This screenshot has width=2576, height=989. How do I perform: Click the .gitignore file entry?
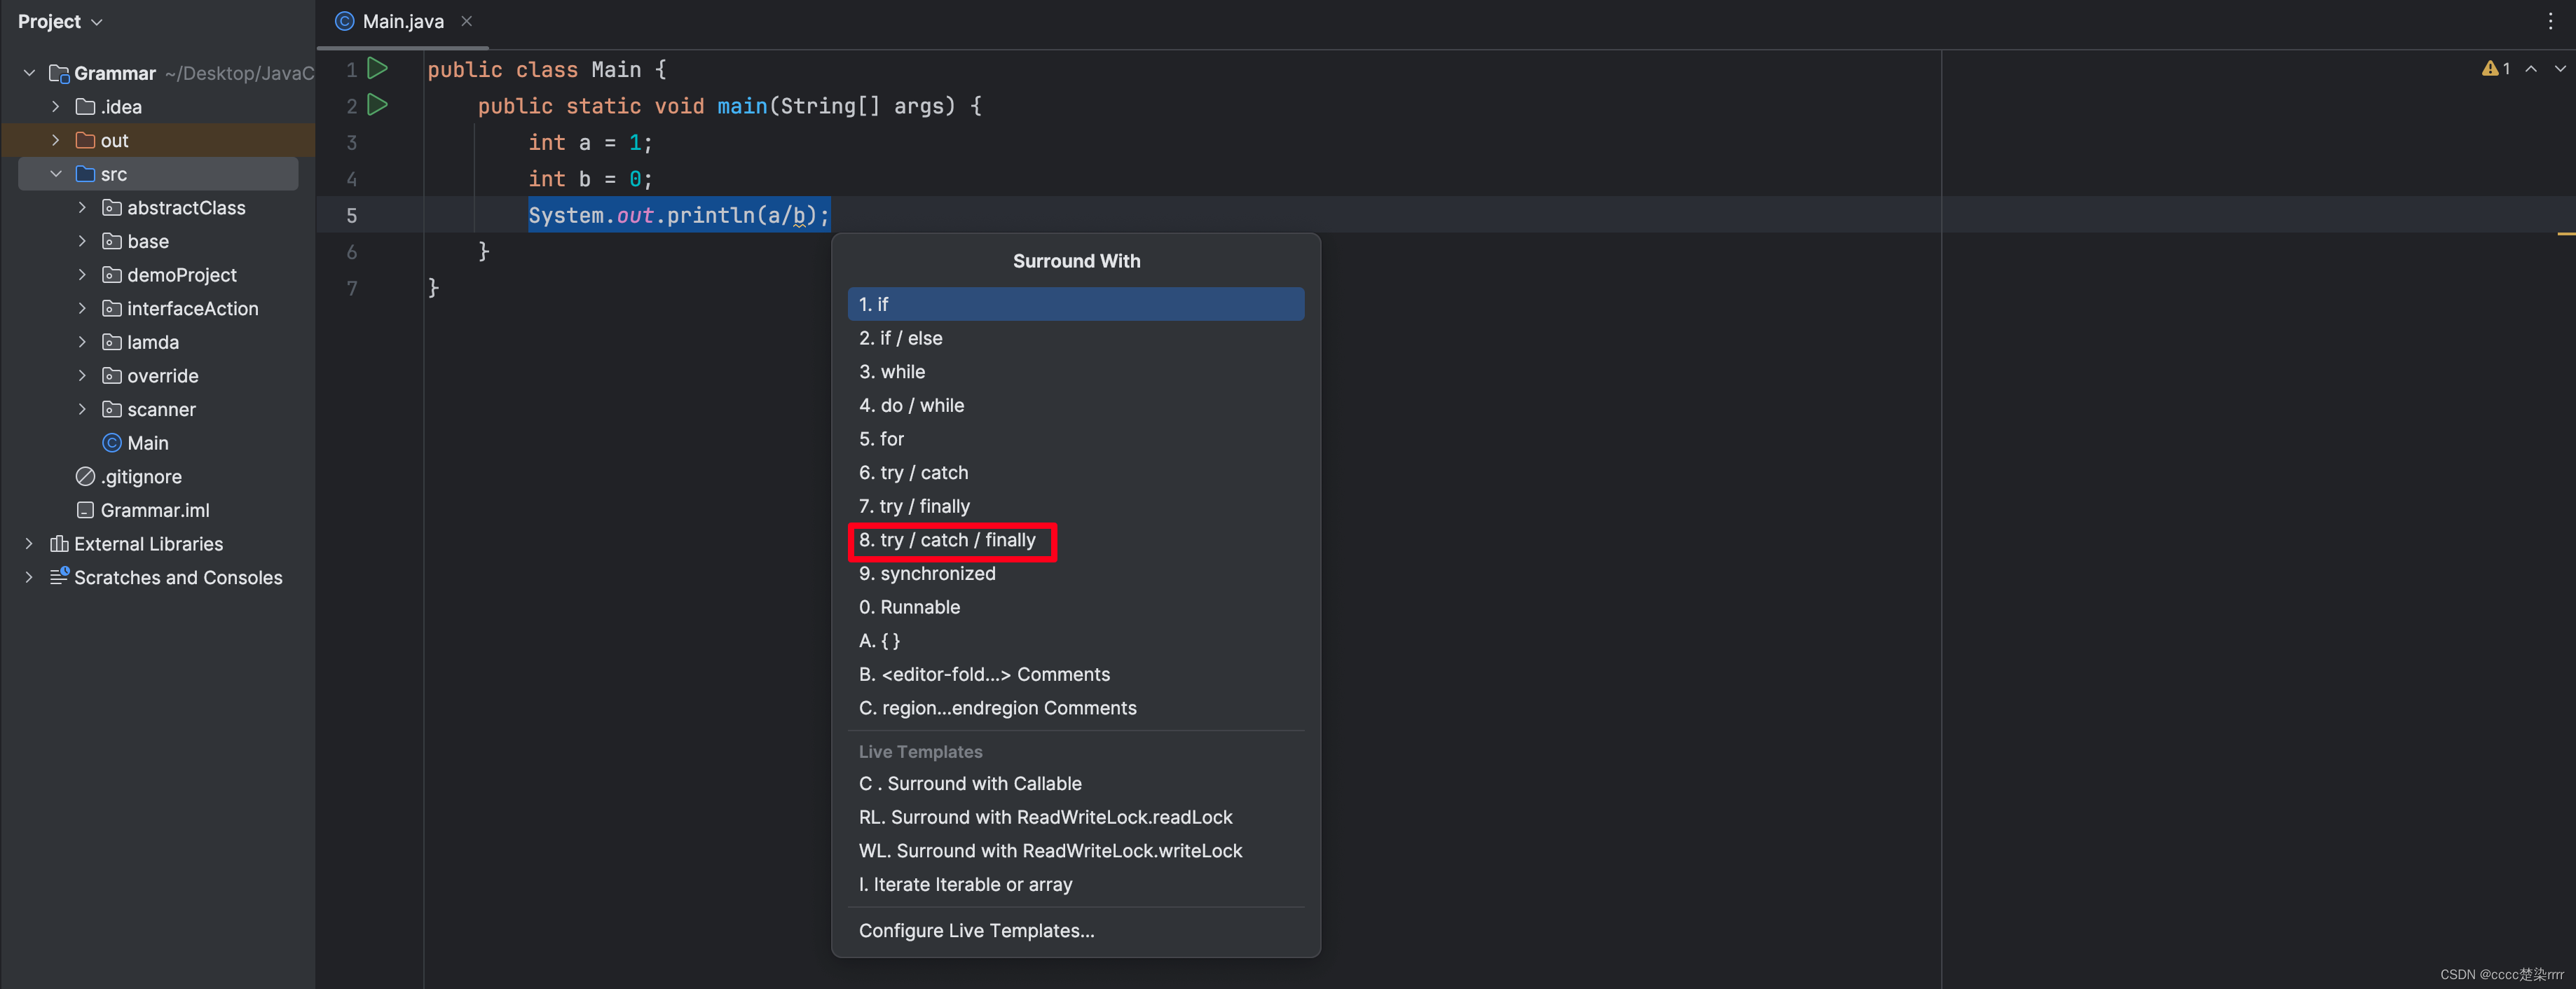[x=143, y=476]
